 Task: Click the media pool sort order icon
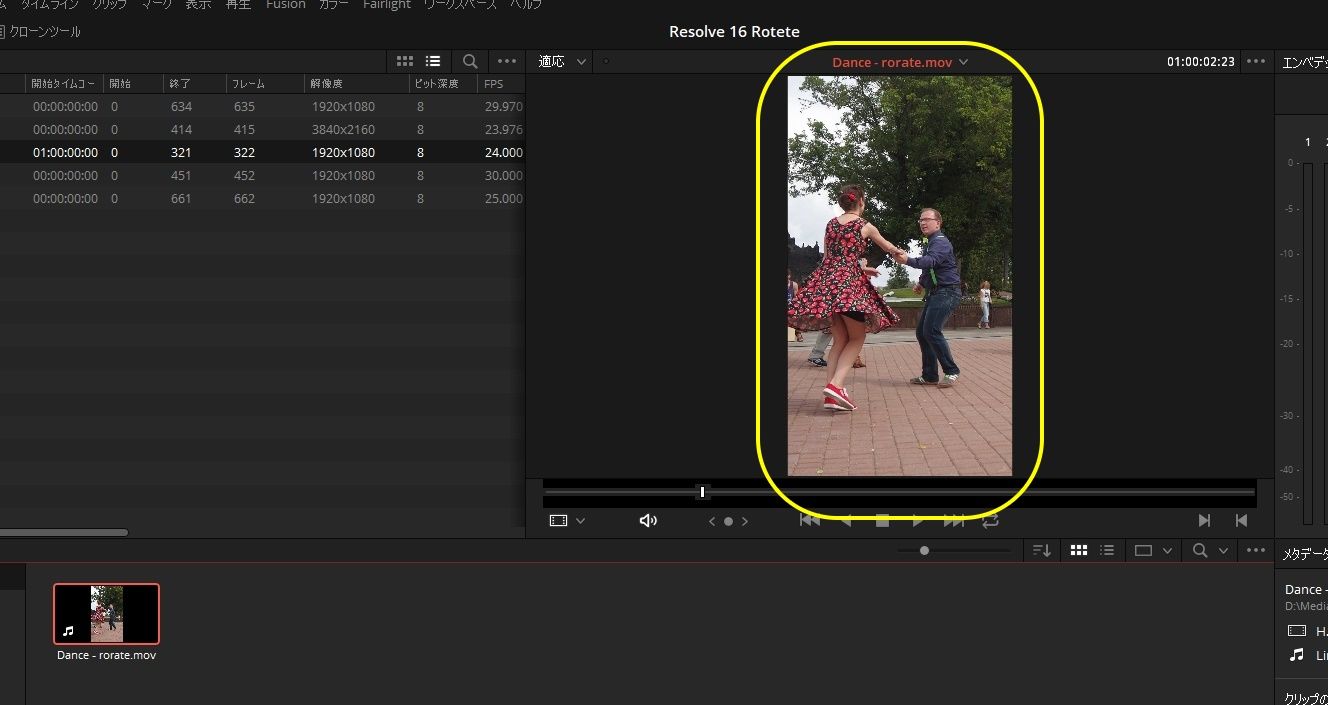[1042, 550]
